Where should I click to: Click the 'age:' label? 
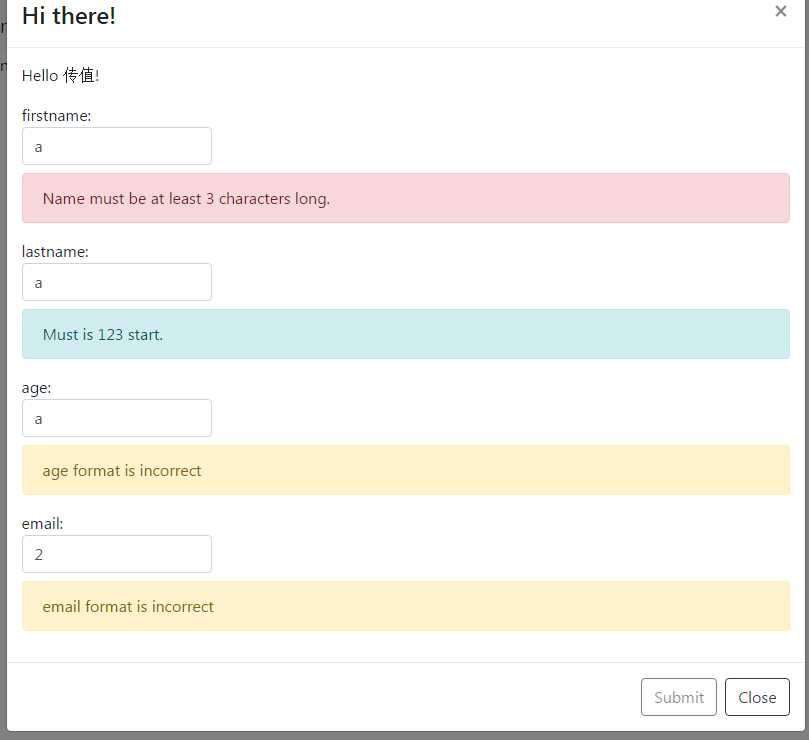click(36, 388)
